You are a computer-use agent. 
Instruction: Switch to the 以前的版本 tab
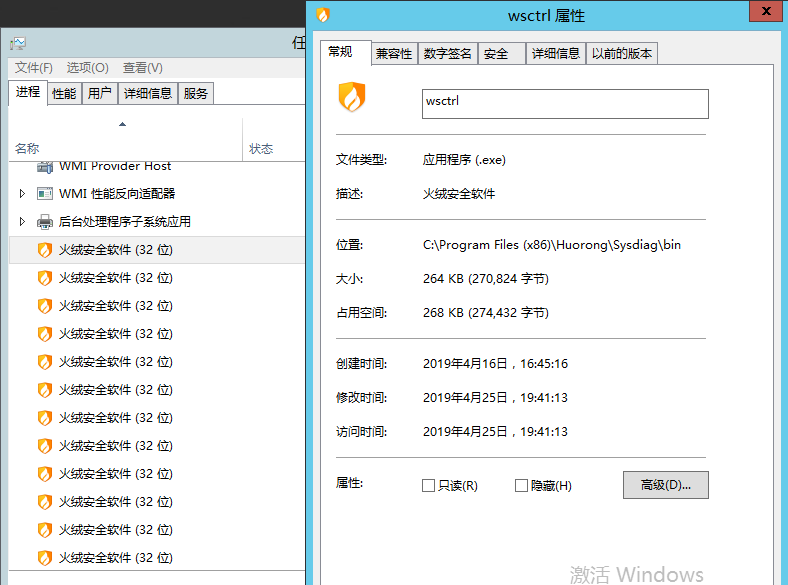[x=622, y=54]
